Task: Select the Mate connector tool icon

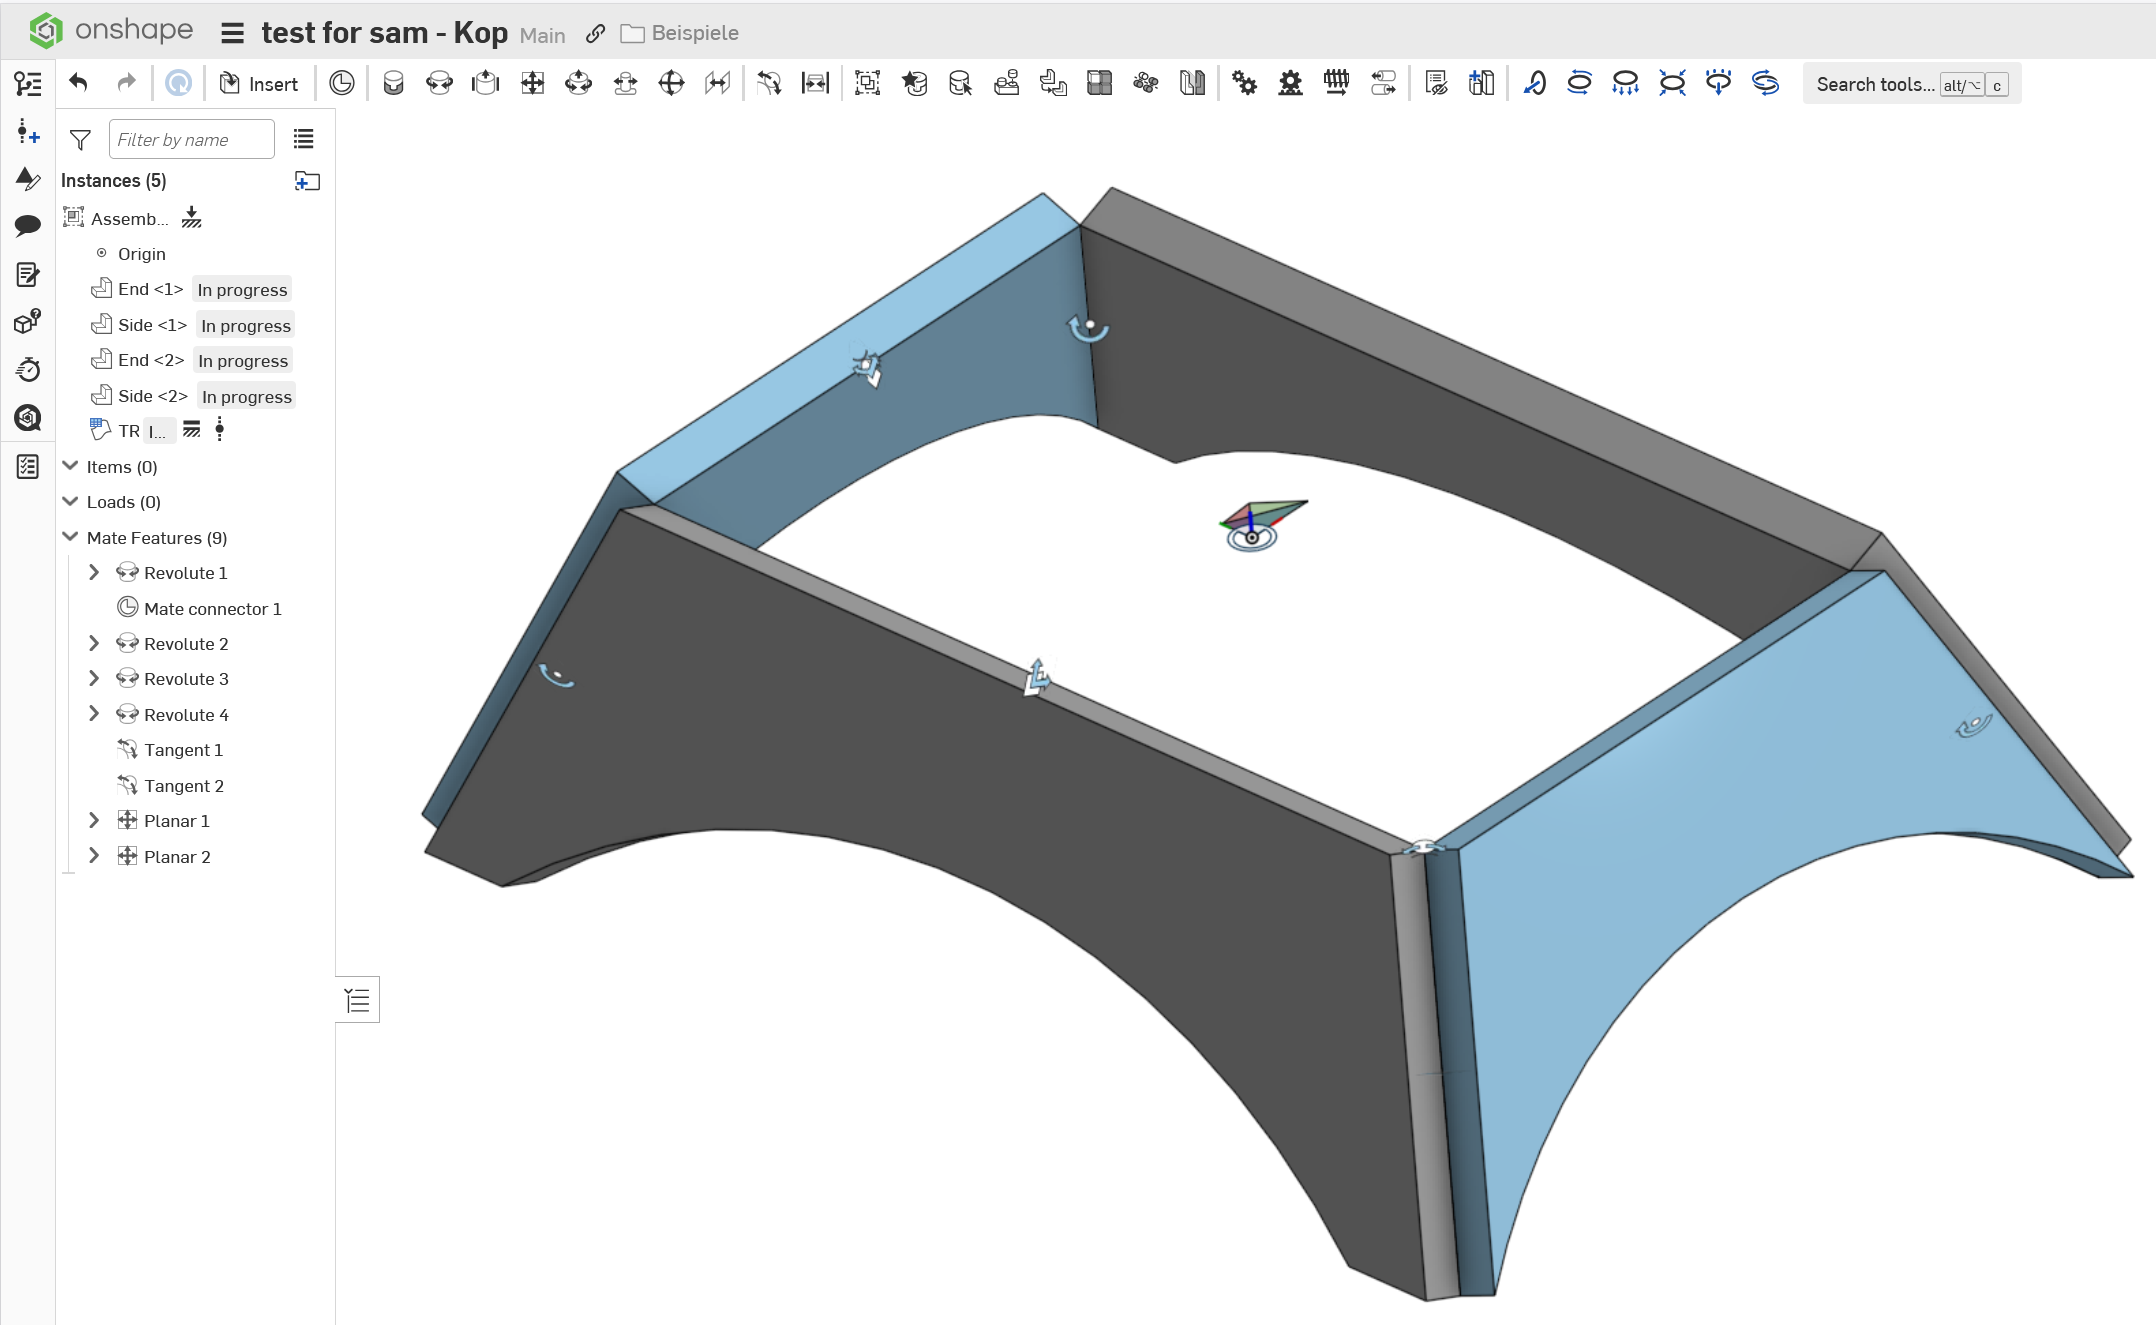Action: coord(342,83)
